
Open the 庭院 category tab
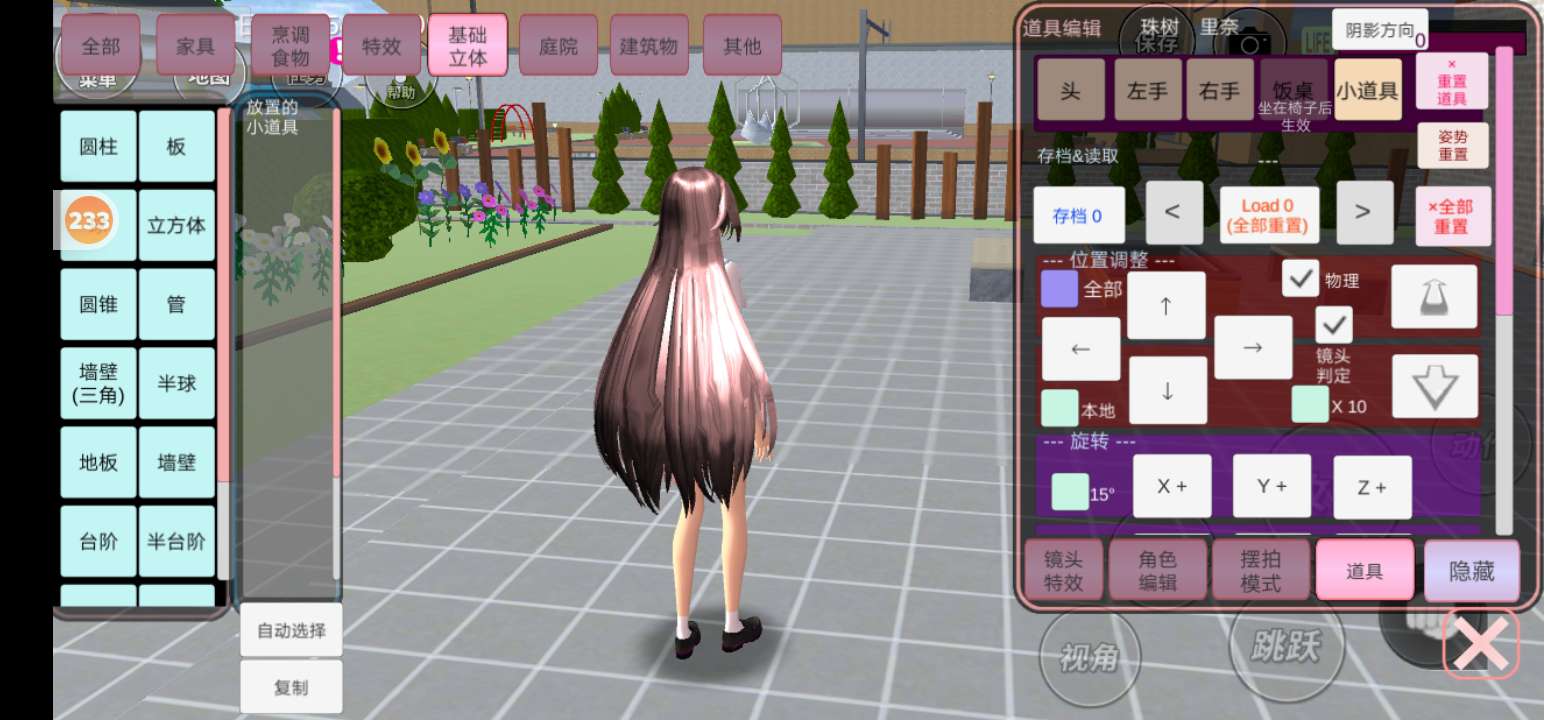pyautogui.click(x=558, y=46)
